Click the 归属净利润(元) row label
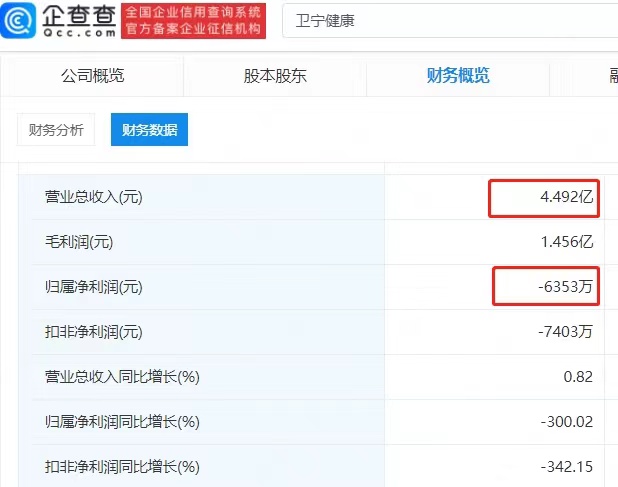 (94, 286)
